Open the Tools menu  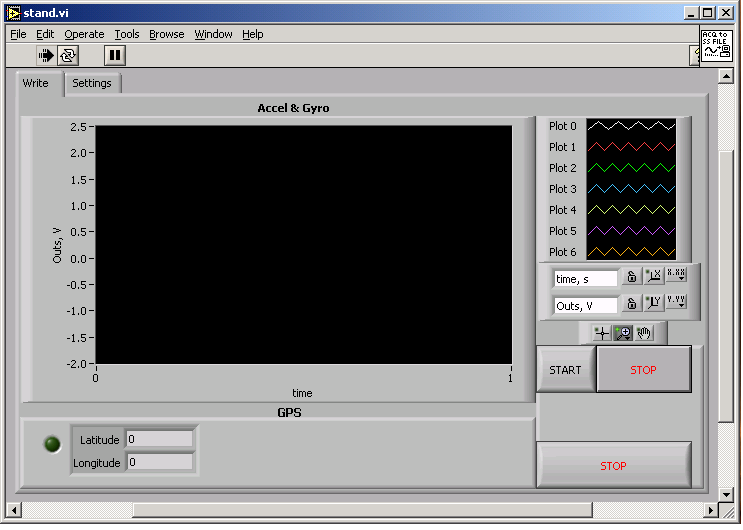tap(127, 34)
